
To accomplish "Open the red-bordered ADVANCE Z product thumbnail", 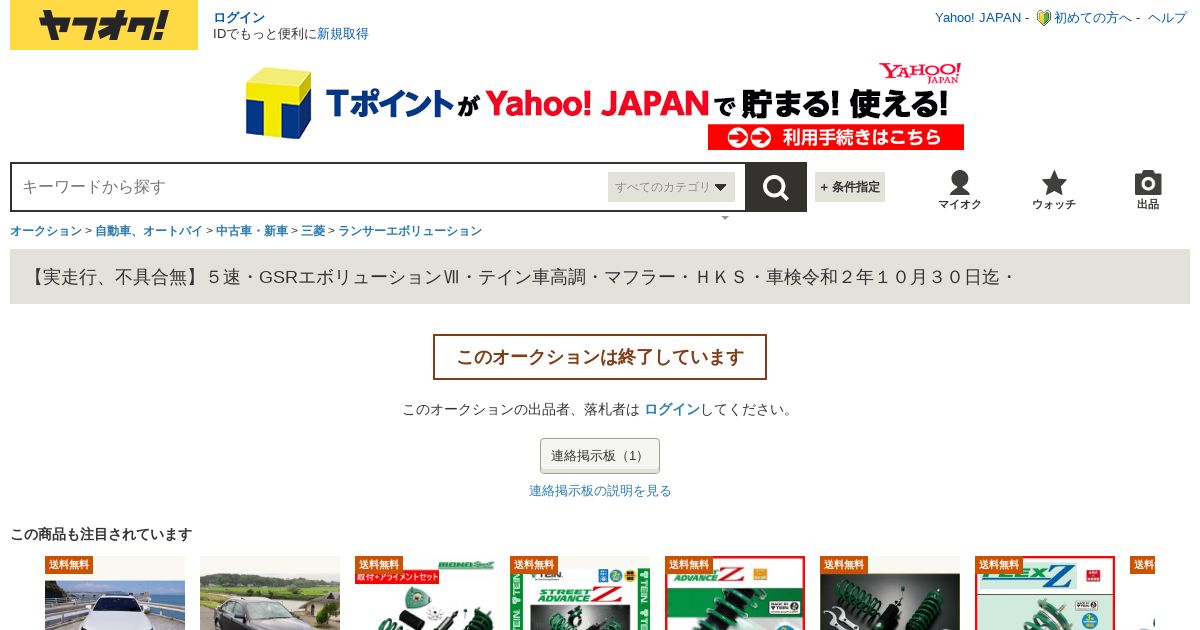I will [x=735, y=593].
